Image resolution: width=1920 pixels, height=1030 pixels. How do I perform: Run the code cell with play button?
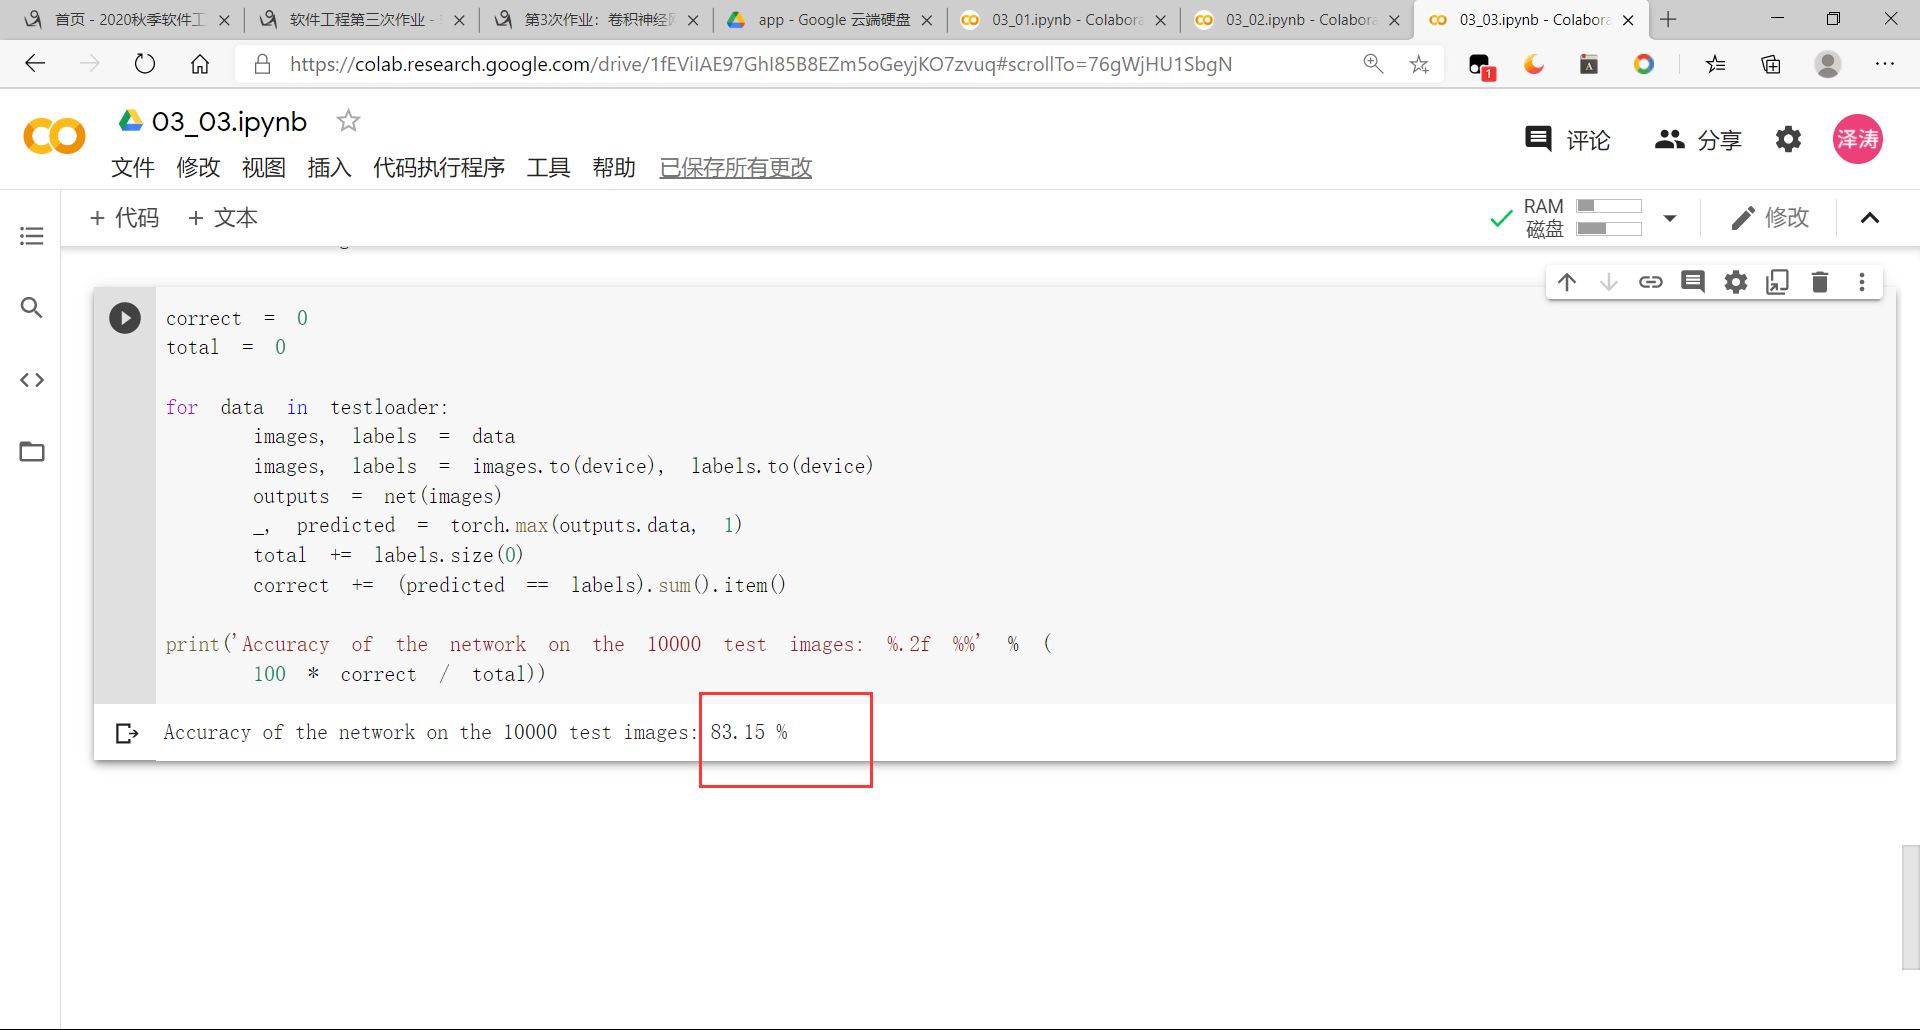pyautogui.click(x=125, y=318)
